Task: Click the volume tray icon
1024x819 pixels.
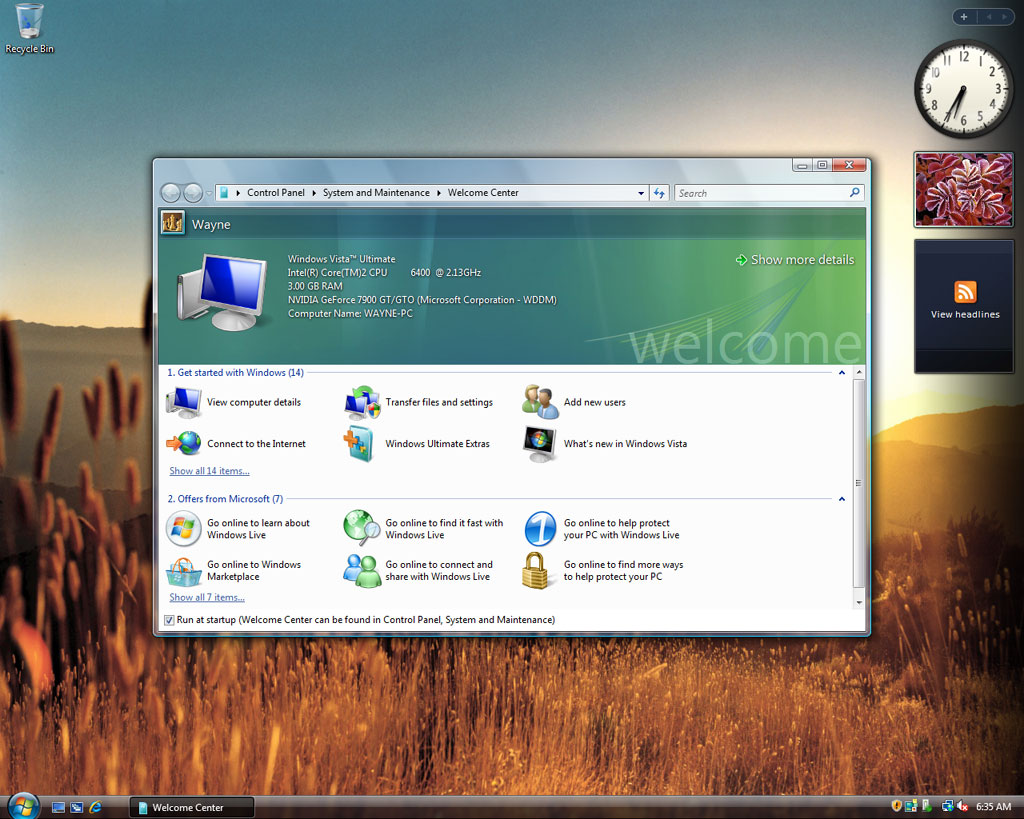Action: [961, 807]
